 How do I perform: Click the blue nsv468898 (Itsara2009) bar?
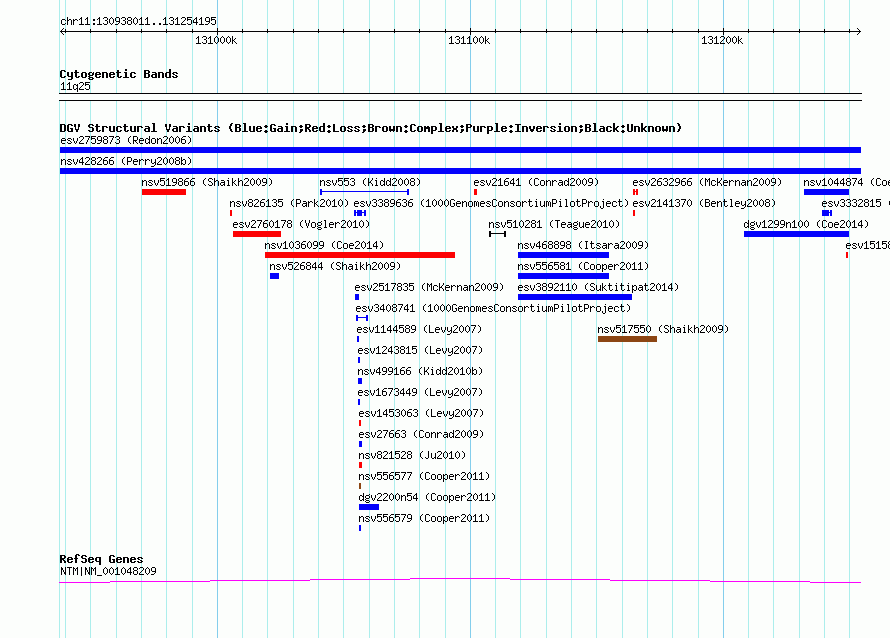tap(563, 255)
